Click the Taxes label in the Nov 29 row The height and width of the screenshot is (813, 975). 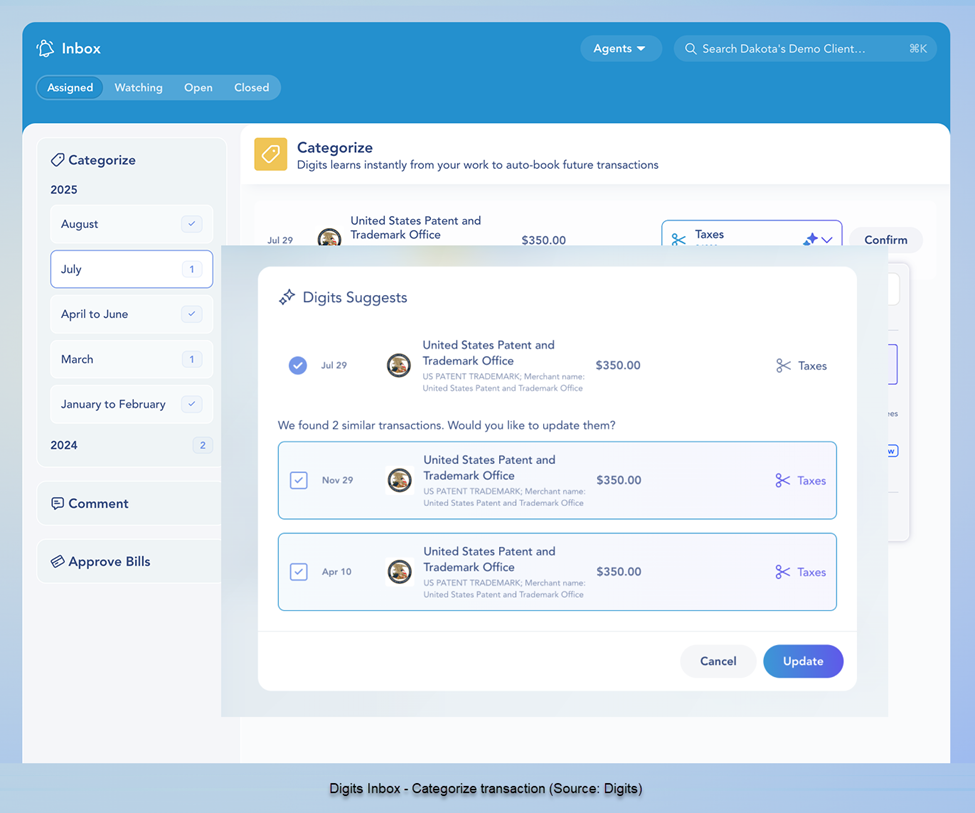[811, 481]
